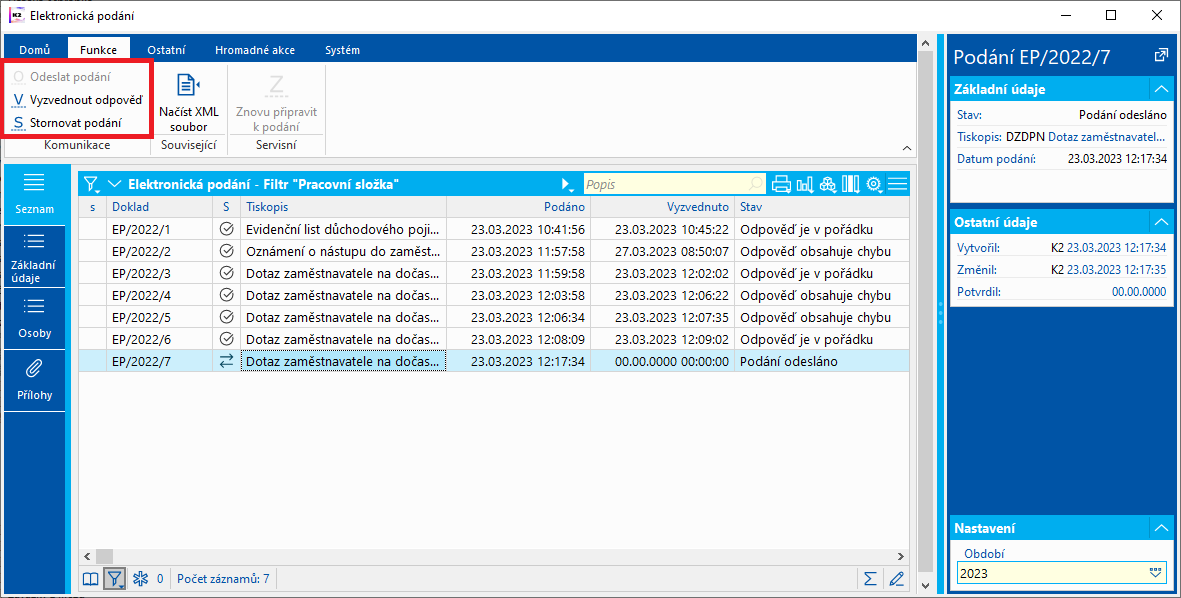Screen dimensions: 1181x598
Task: Collapse the Nastavení panel section
Action: click(x=1161, y=528)
